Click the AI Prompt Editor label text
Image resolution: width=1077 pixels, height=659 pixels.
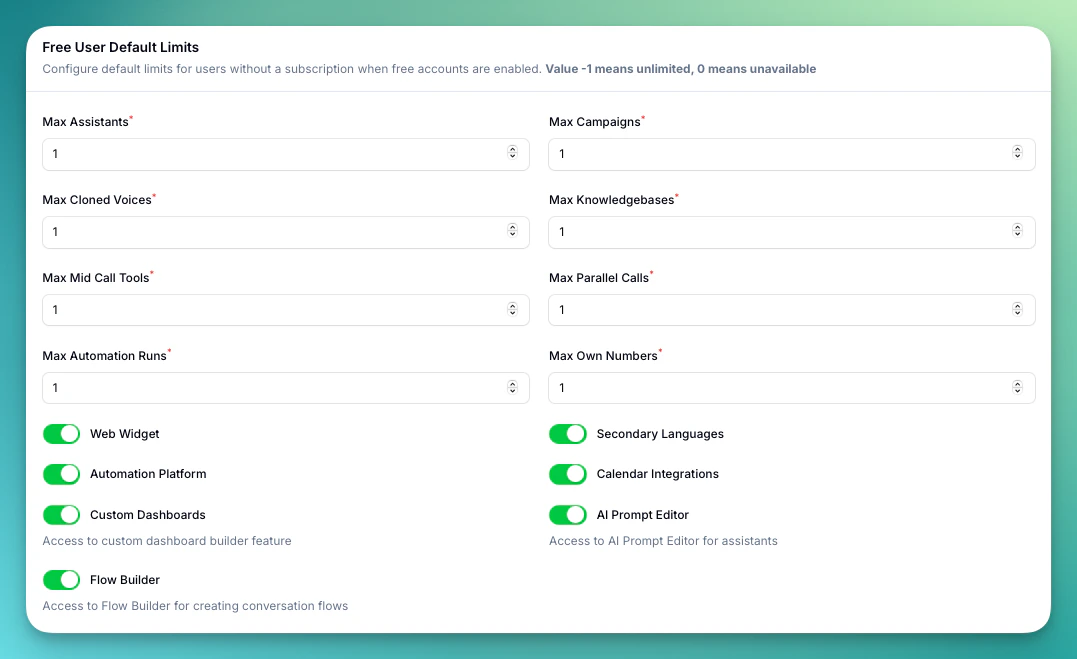[x=642, y=515]
